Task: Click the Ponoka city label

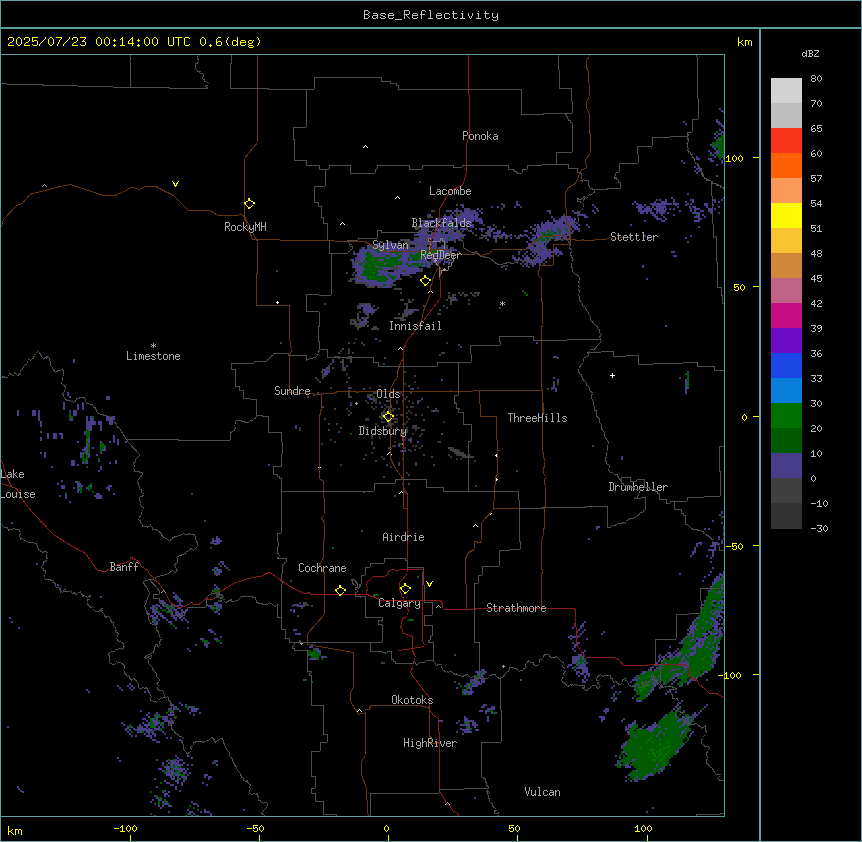Action: [x=480, y=136]
